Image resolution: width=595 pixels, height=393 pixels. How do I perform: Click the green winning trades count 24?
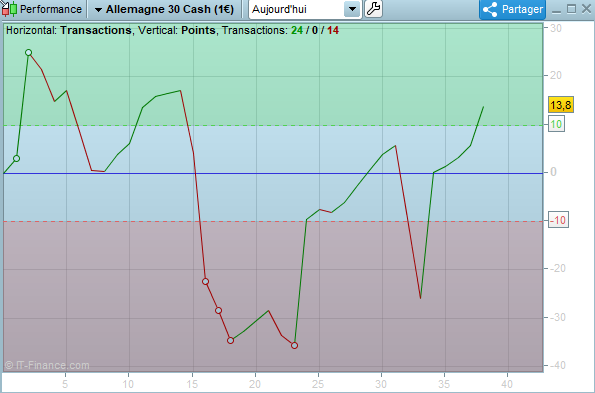coord(297,30)
